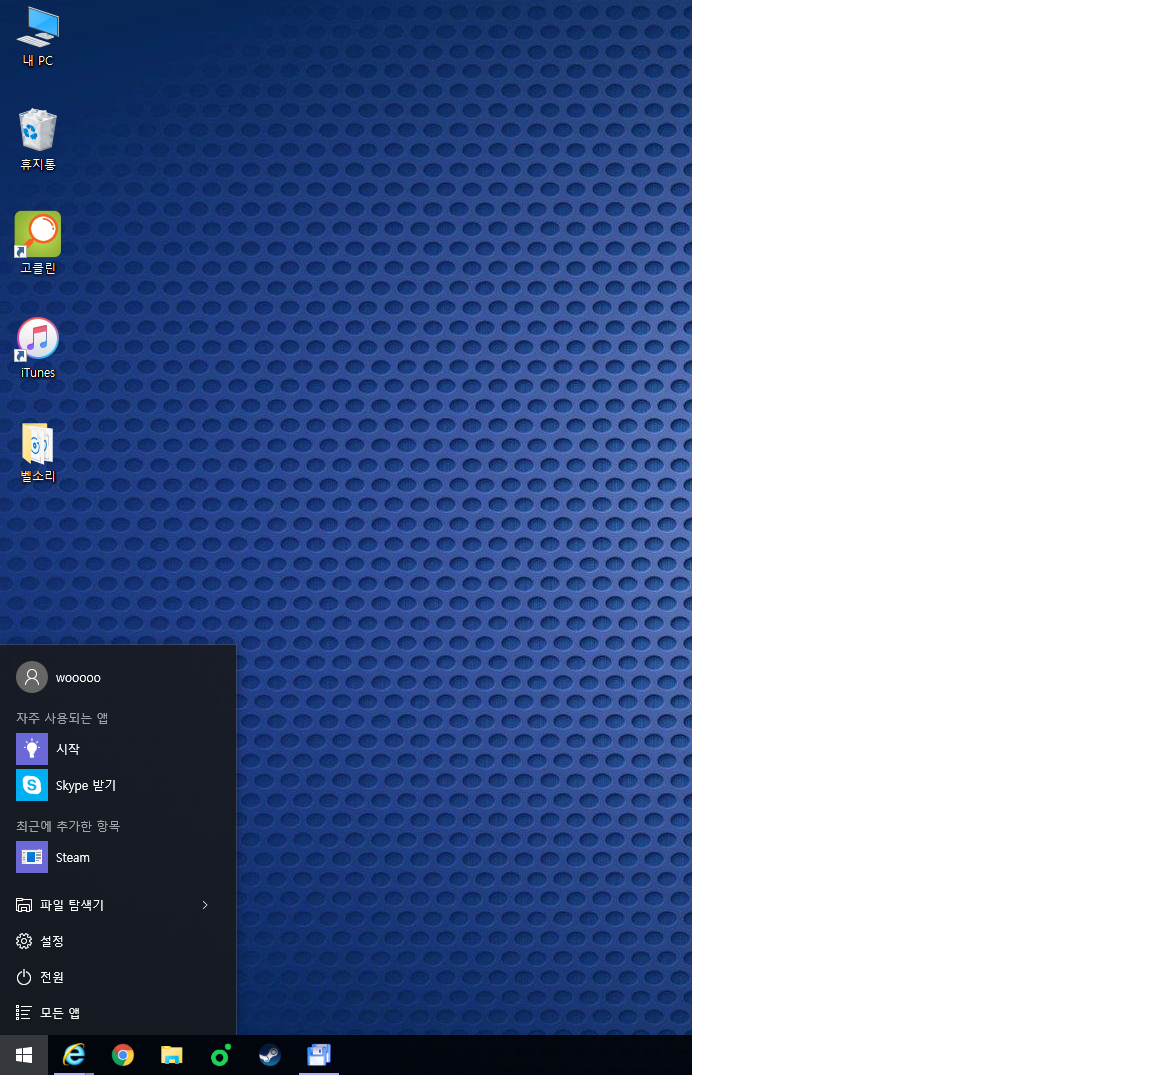Open Steam under recently added items
The image size is (1152, 1075).
[72, 857]
